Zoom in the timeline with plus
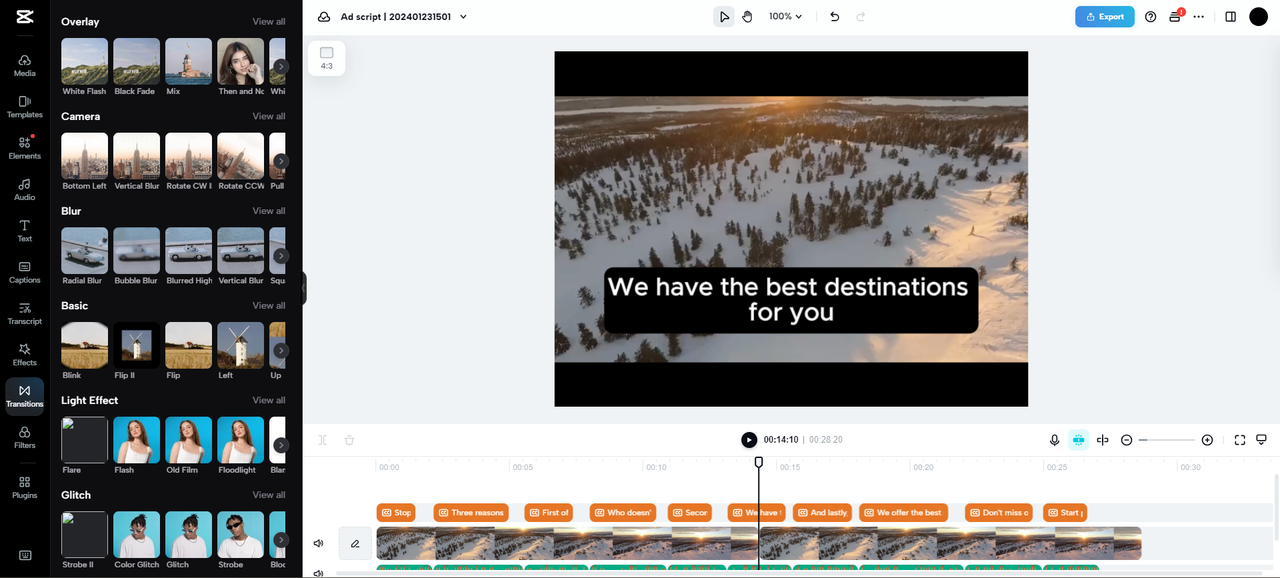This screenshot has width=1280, height=578. click(x=1207, y=440)
